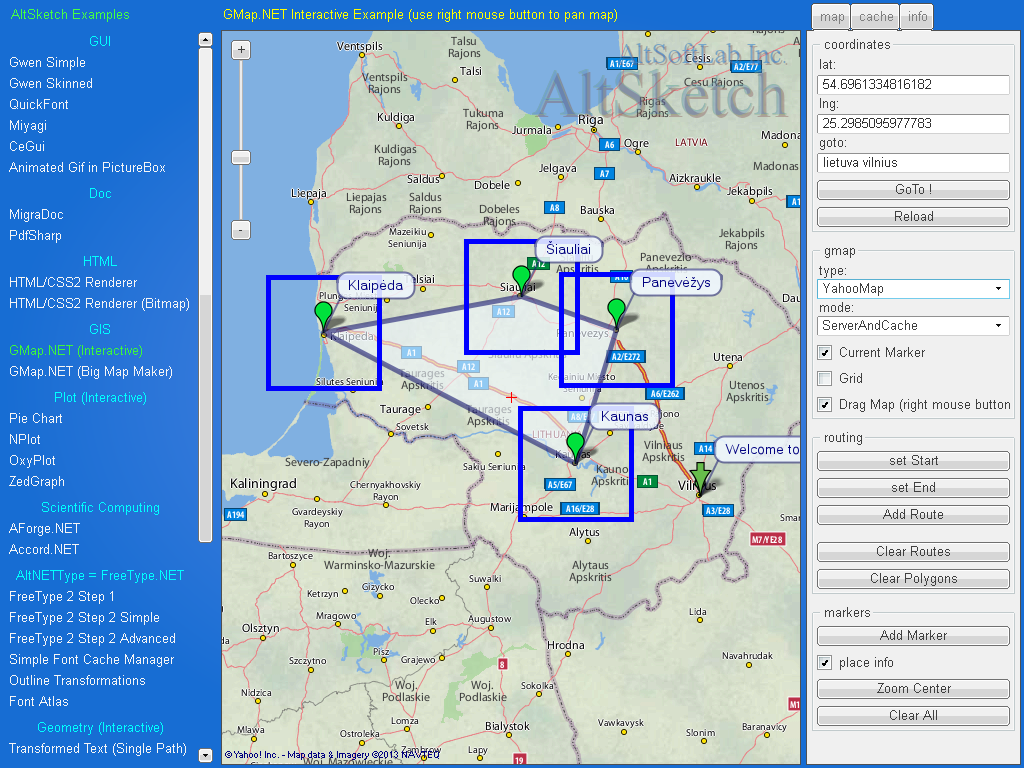The height and width of the screenshot is (768, 1024).
Task: Click the Add Marker button
Action: click(x=913, y=636)
